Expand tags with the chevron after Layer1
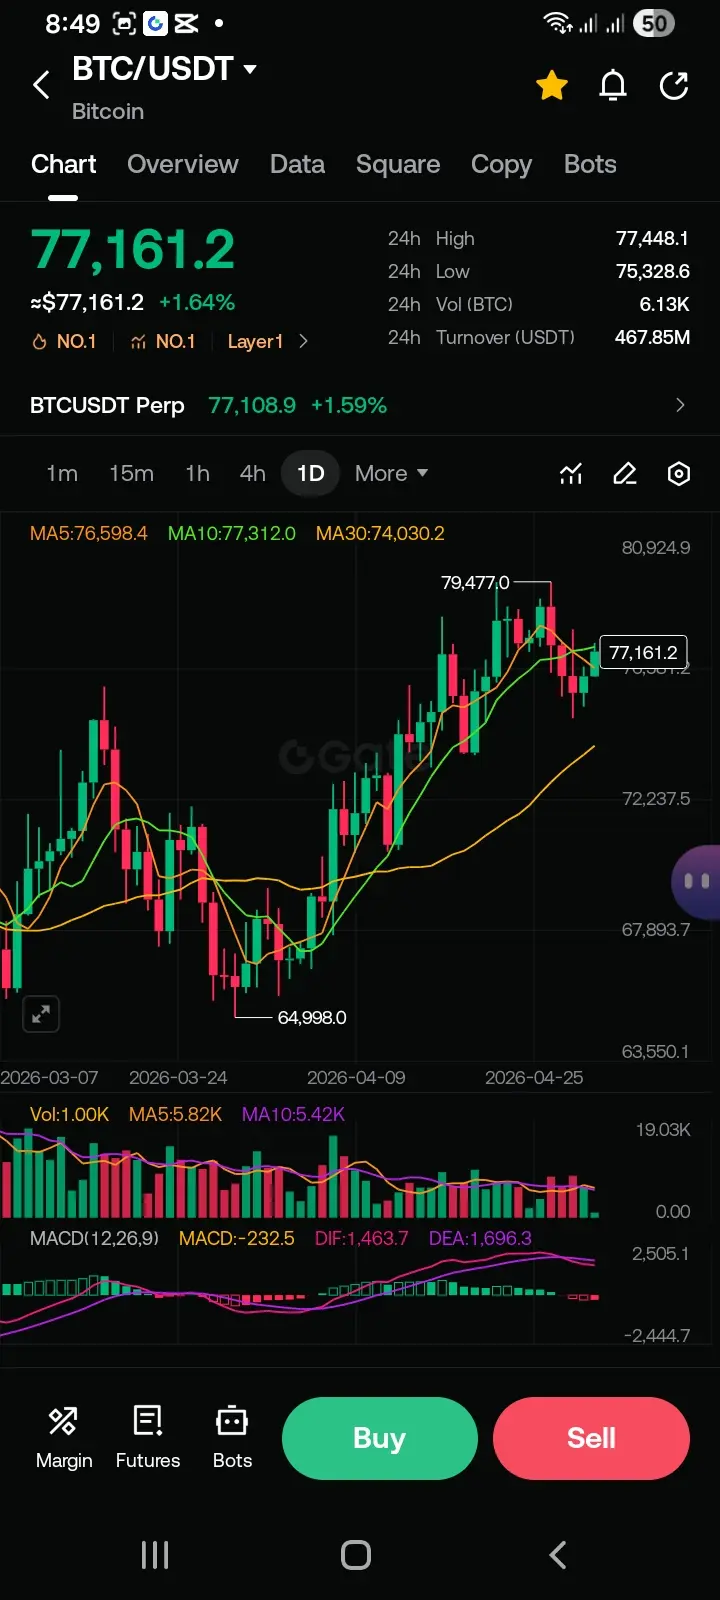 tap(303, 342)
